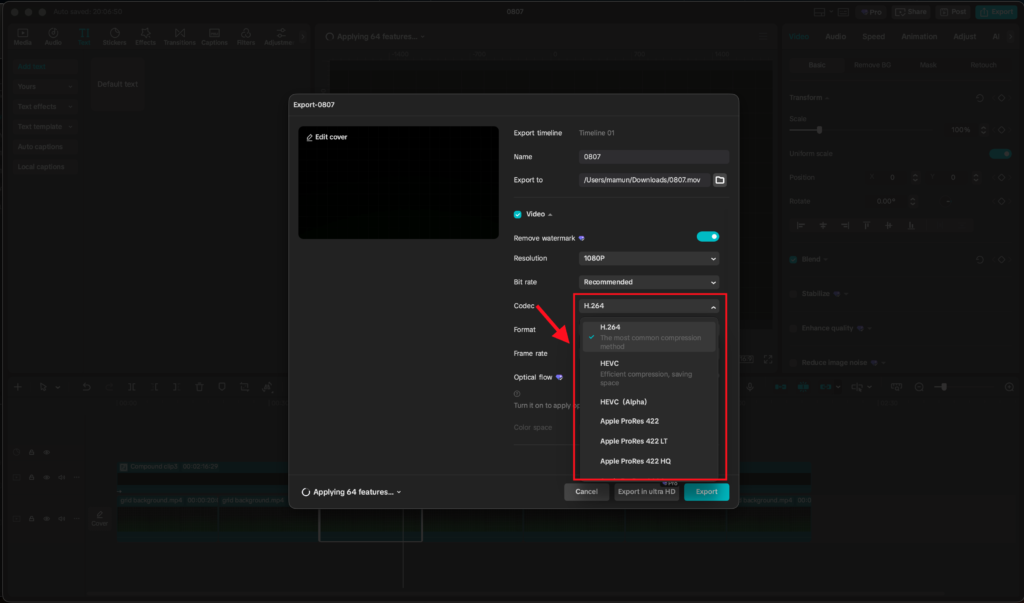The height and width of the screenshot is (603, 1024).
Task: Open Captions tab in main window
Action: tap(214, 37)
